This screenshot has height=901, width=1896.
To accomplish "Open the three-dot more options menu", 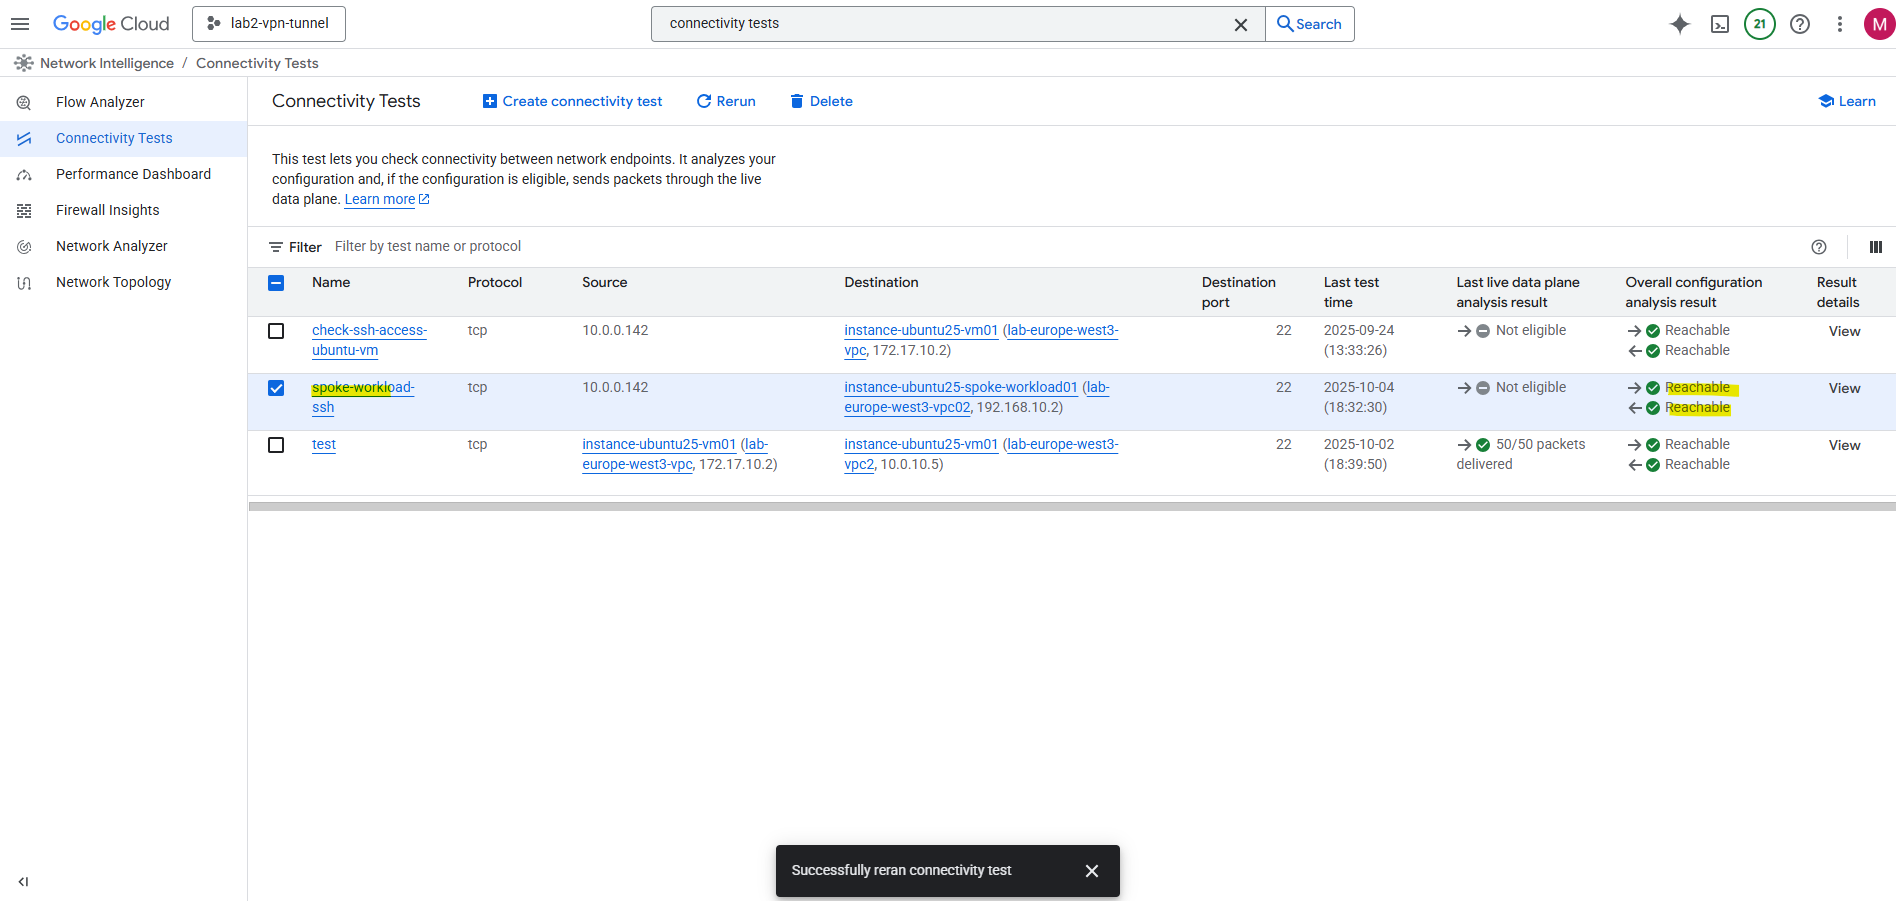I will 1840,24.
